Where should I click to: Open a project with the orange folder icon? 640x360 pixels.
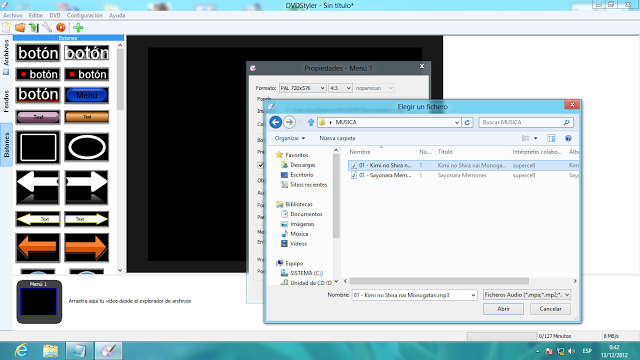[x=20, y=27]
